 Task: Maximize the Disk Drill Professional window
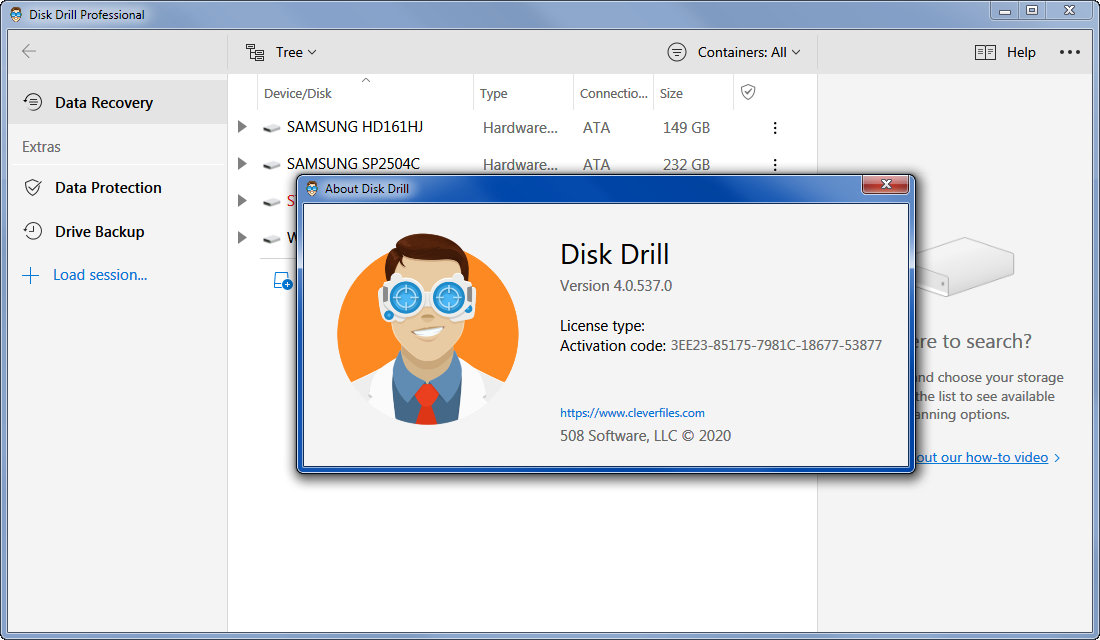(1032, 11)
